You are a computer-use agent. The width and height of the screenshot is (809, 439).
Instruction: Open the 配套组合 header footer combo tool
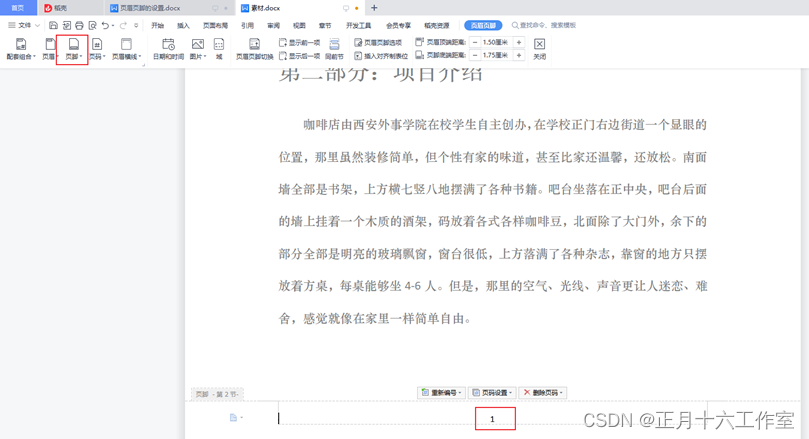pos(21,49)
